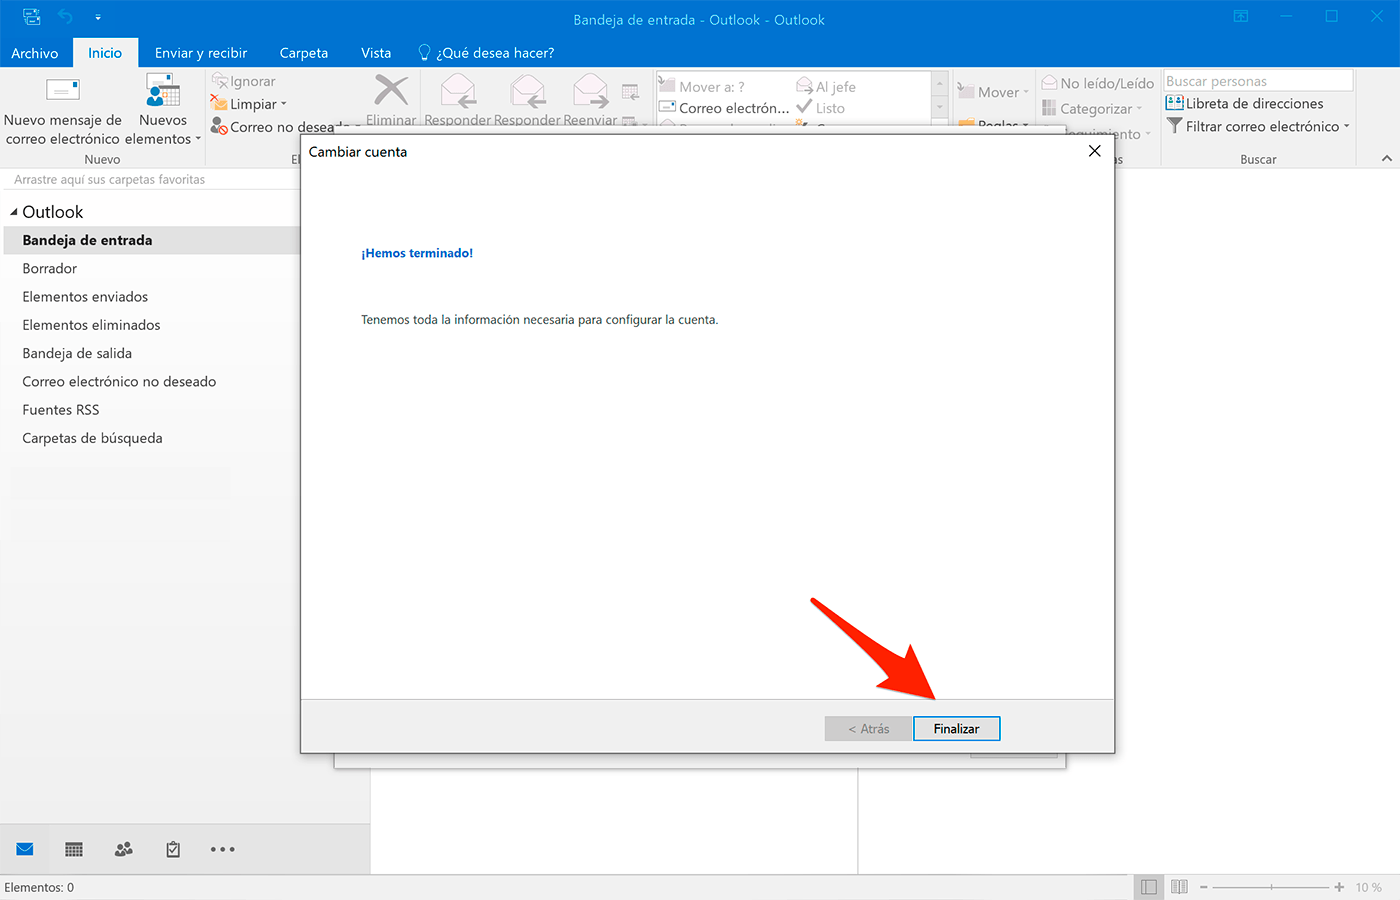The image size is (1400, 900).
Task: Collapse the ribbon with the chevron
Action: coord(1386,157)
